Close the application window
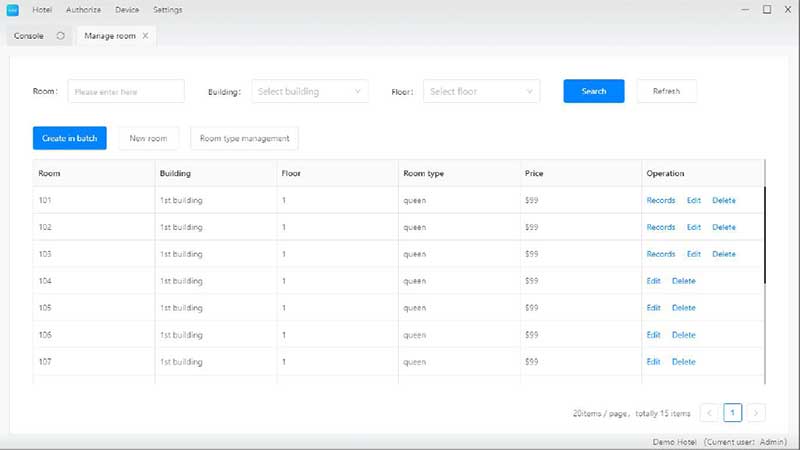This screenshot has height=450, width=800. (x=787, y=9)
